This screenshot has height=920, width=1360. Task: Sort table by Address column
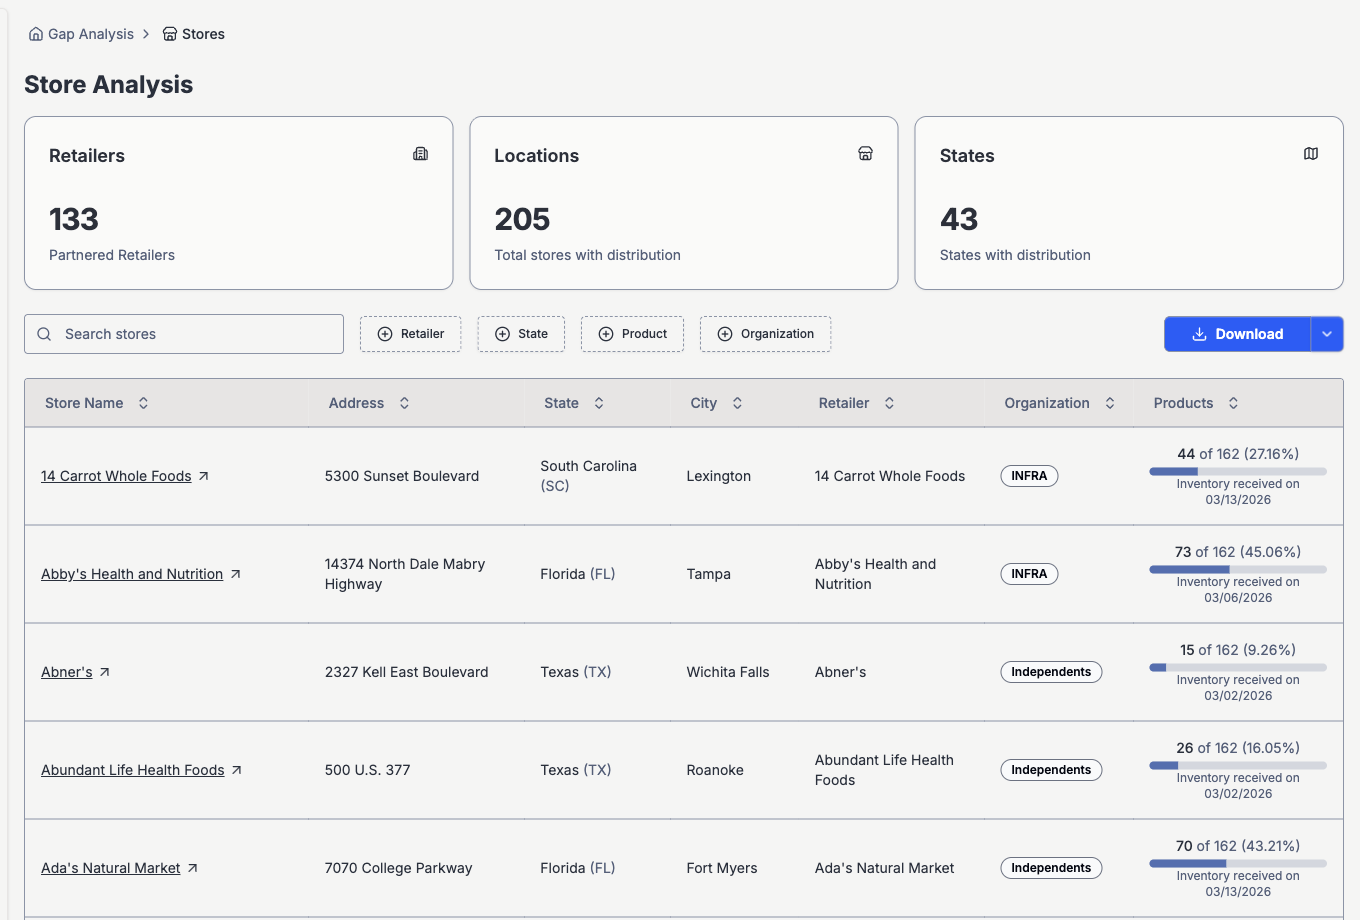[x=369, y=403]
